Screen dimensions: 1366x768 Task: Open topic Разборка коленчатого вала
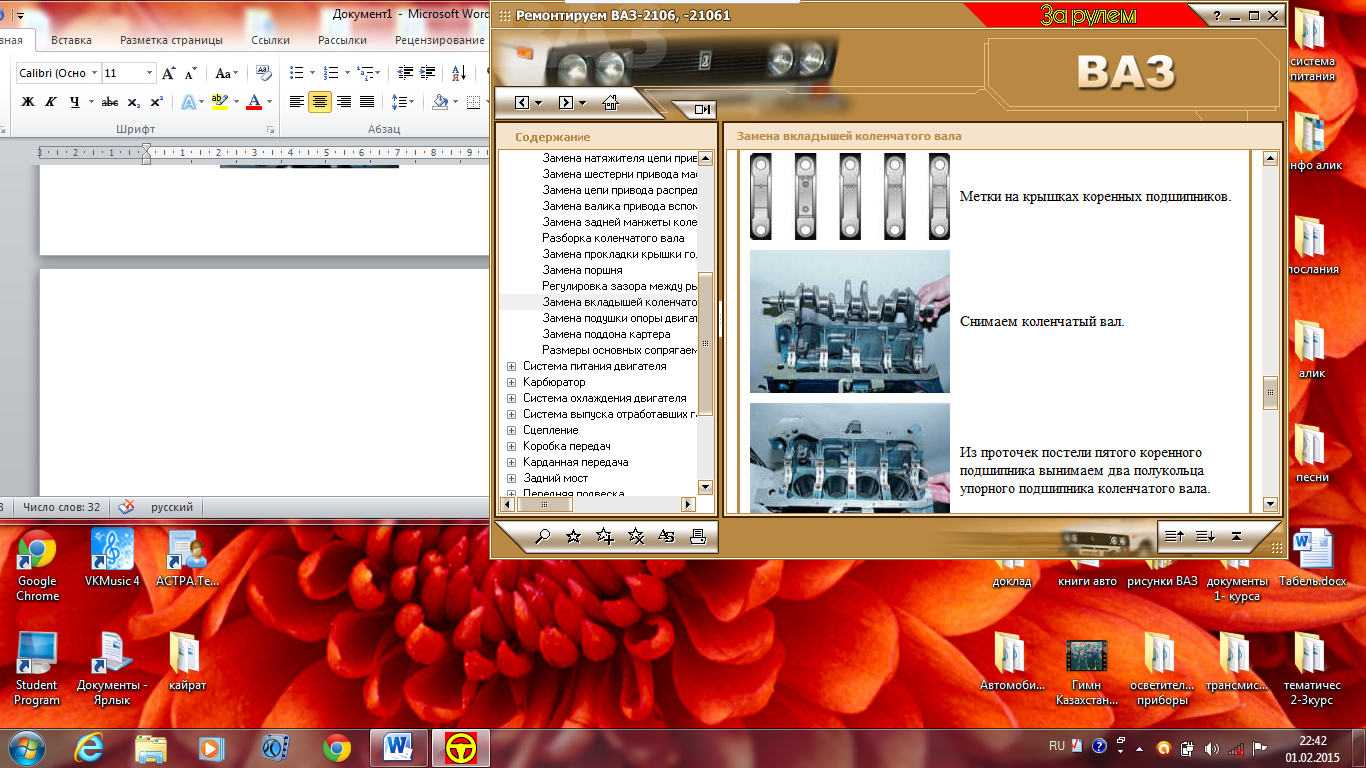point(613,238)
